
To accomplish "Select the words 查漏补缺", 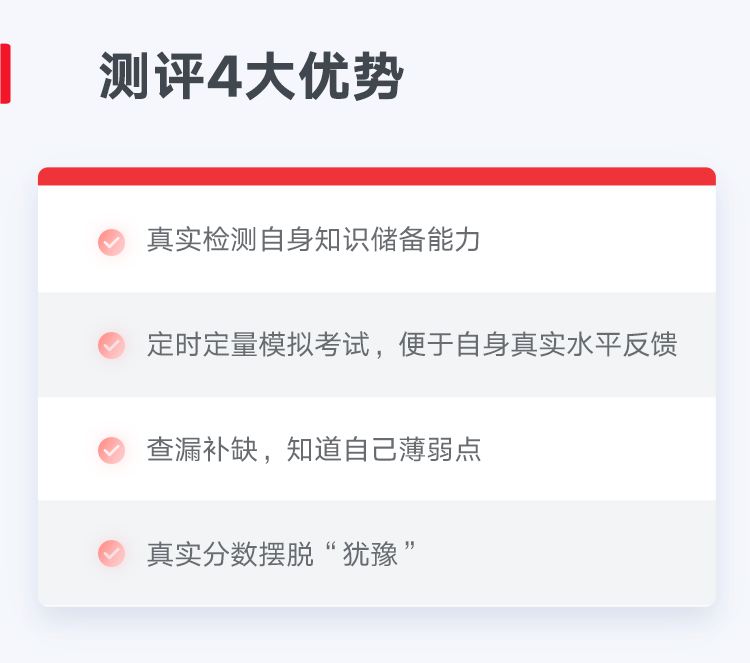I will pos(202,450).
